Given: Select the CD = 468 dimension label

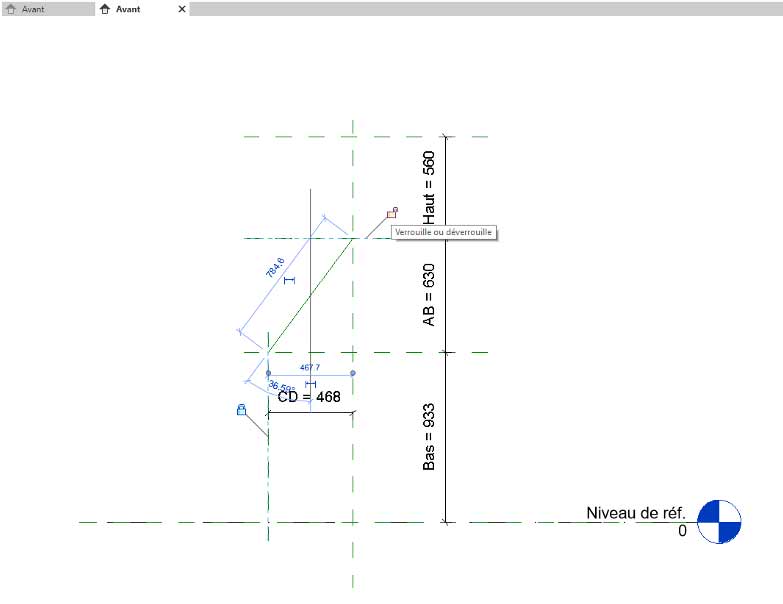Looking at the screenshot, I should coord(309,397).
